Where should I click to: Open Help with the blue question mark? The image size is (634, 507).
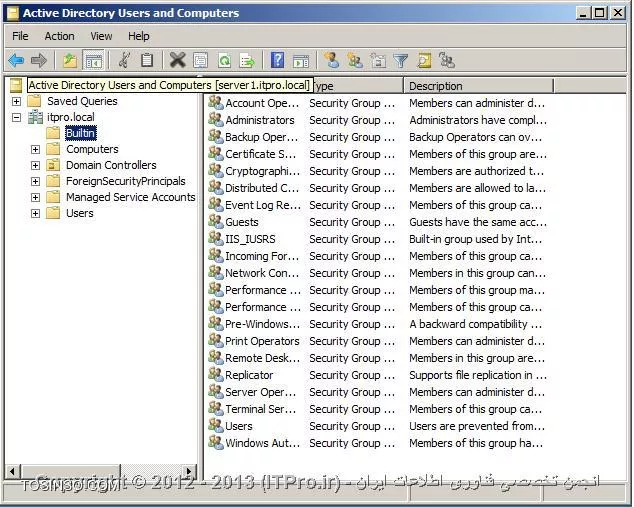coord(277,61)
